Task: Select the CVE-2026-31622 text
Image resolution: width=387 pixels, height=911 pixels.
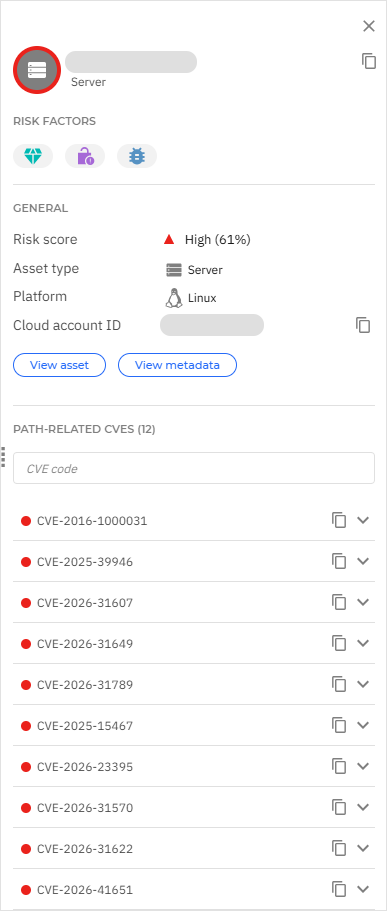Action: pyautogui.click(x=85, y=849)
